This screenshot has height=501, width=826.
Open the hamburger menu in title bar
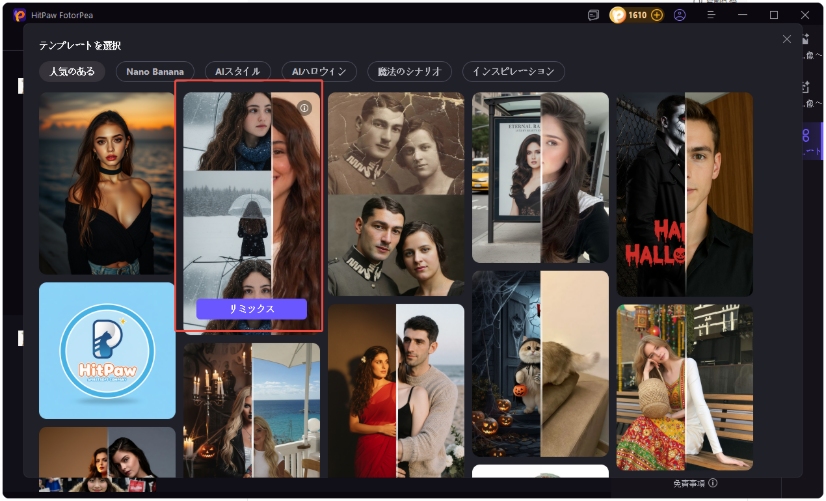coord(711,15)
